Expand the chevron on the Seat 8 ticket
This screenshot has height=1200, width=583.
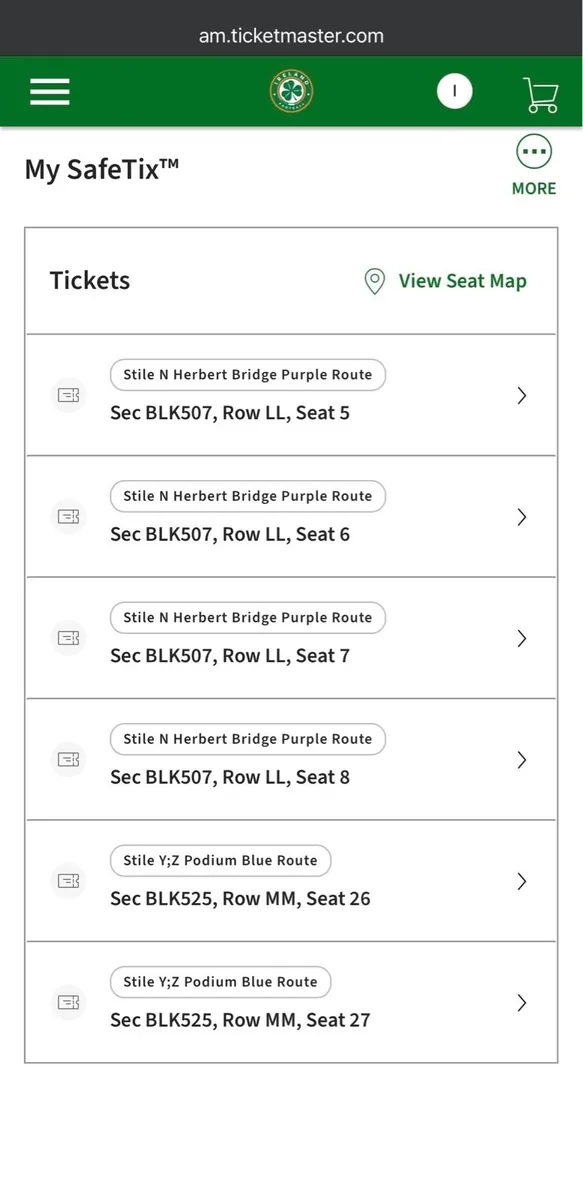[x=521, y=760]
